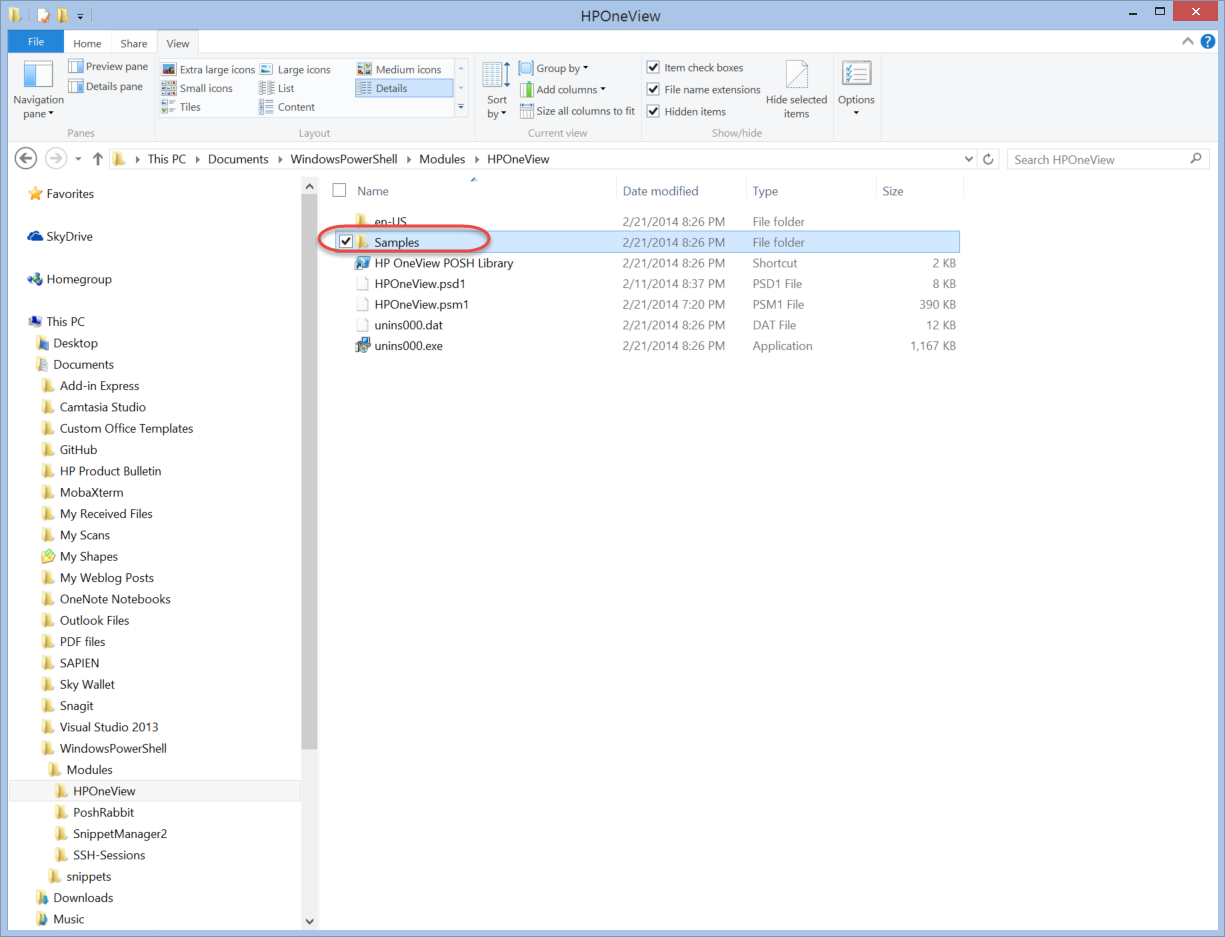Image resolution: width=1225 pixels, height=937 pixels.
Task: Check the select-all checkbox in header
Action: (340, 191)
